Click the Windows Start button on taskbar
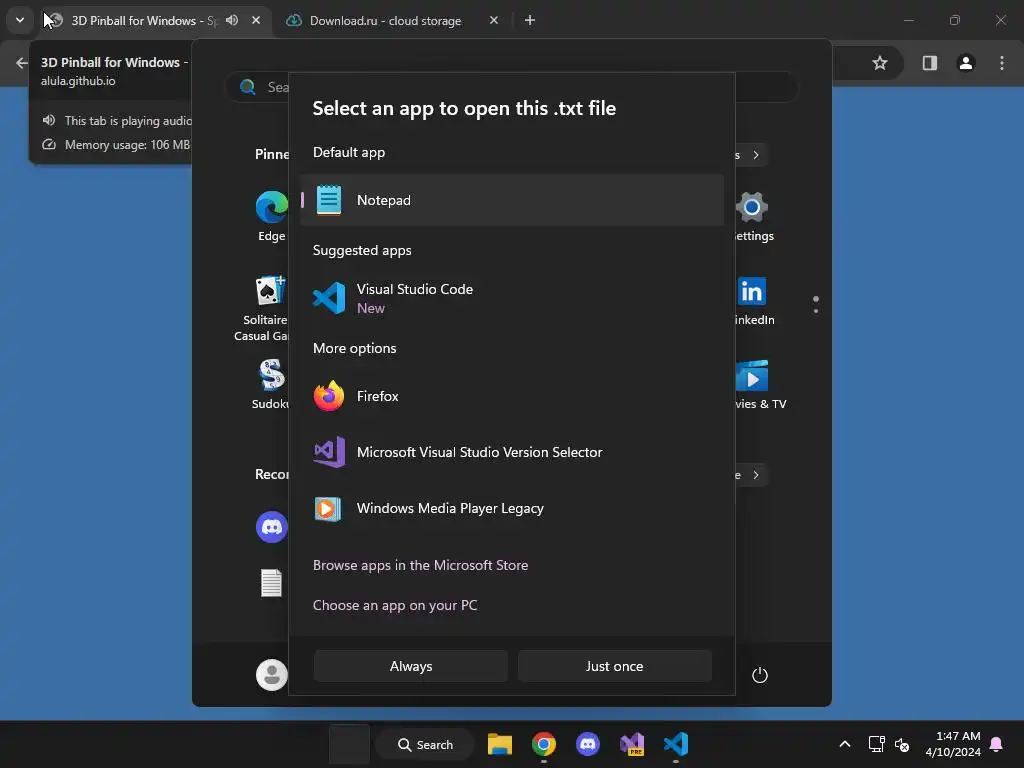1024x768 pixels. click(349, 744)
